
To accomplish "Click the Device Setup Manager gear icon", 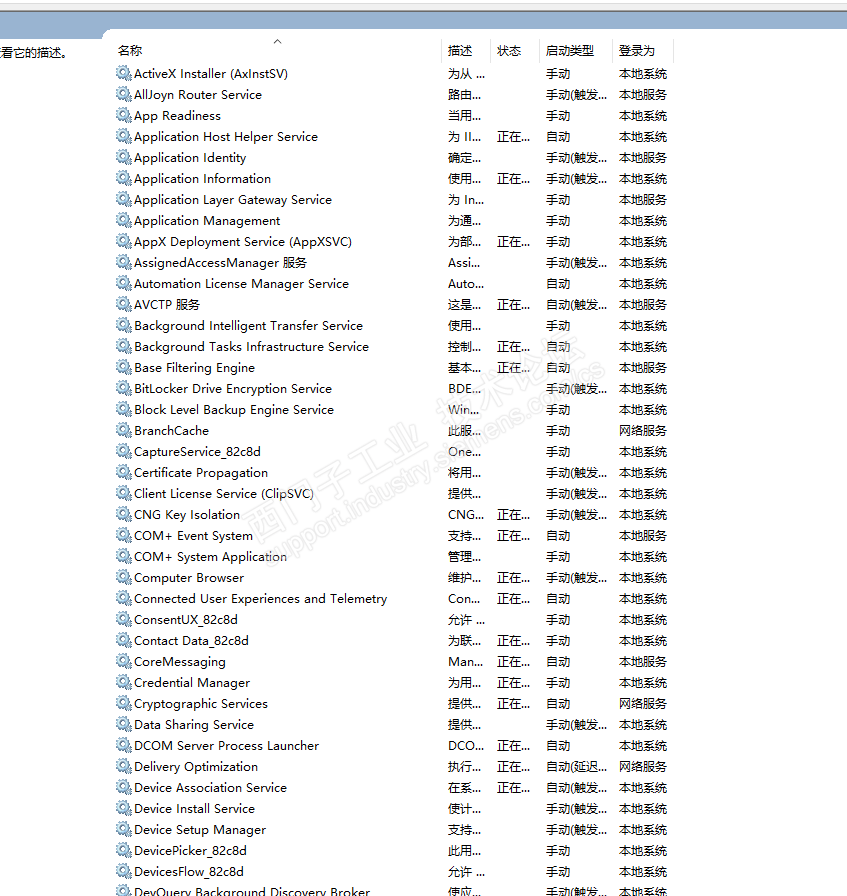I will coord(123,830).
